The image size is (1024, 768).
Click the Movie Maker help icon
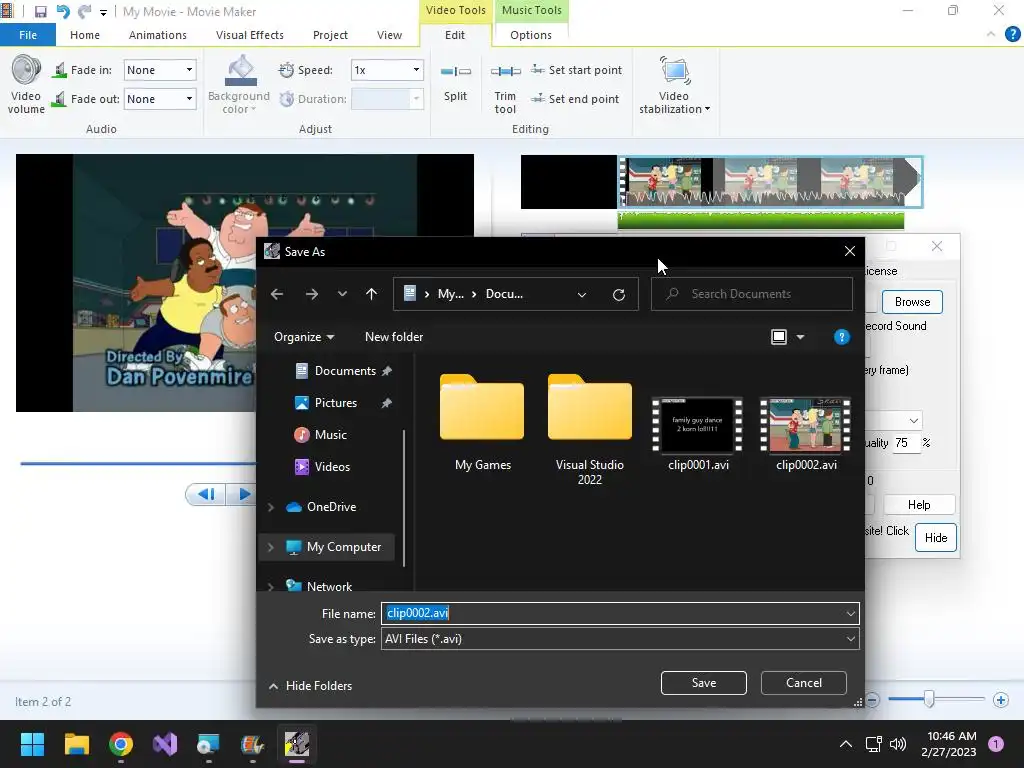[x=1012, y=34]
